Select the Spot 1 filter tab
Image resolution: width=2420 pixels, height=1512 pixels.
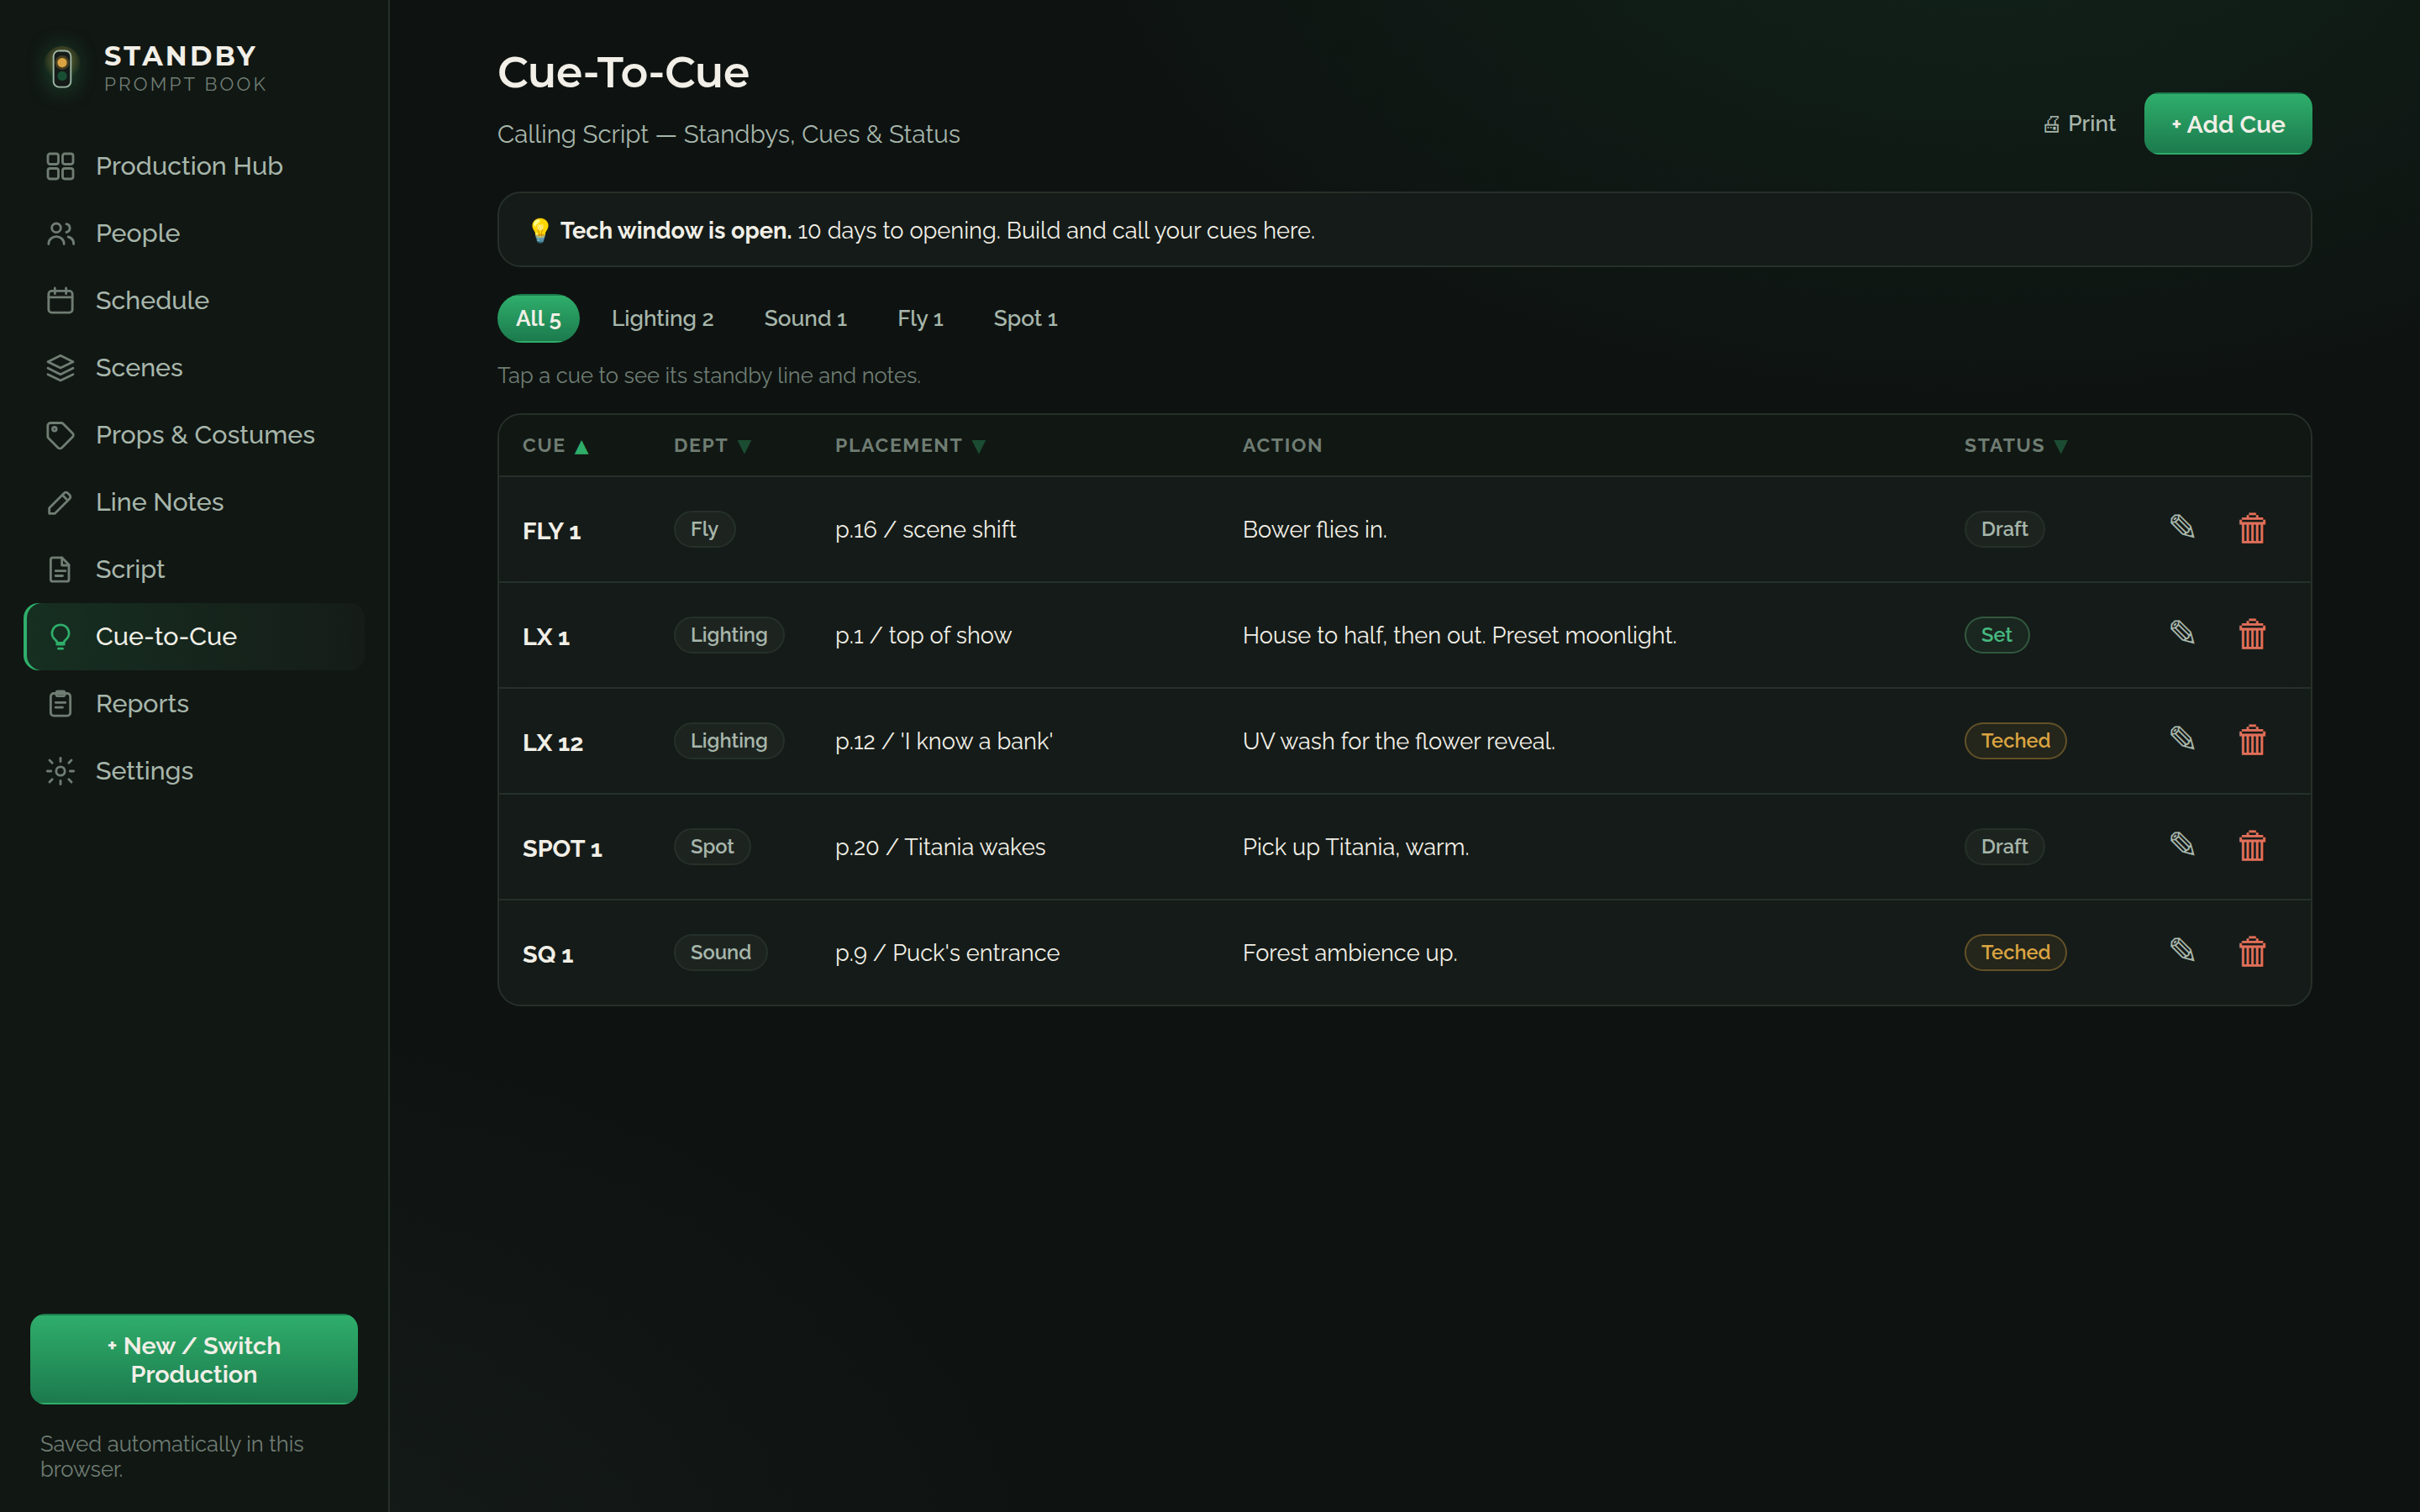tap(1025, 319)
